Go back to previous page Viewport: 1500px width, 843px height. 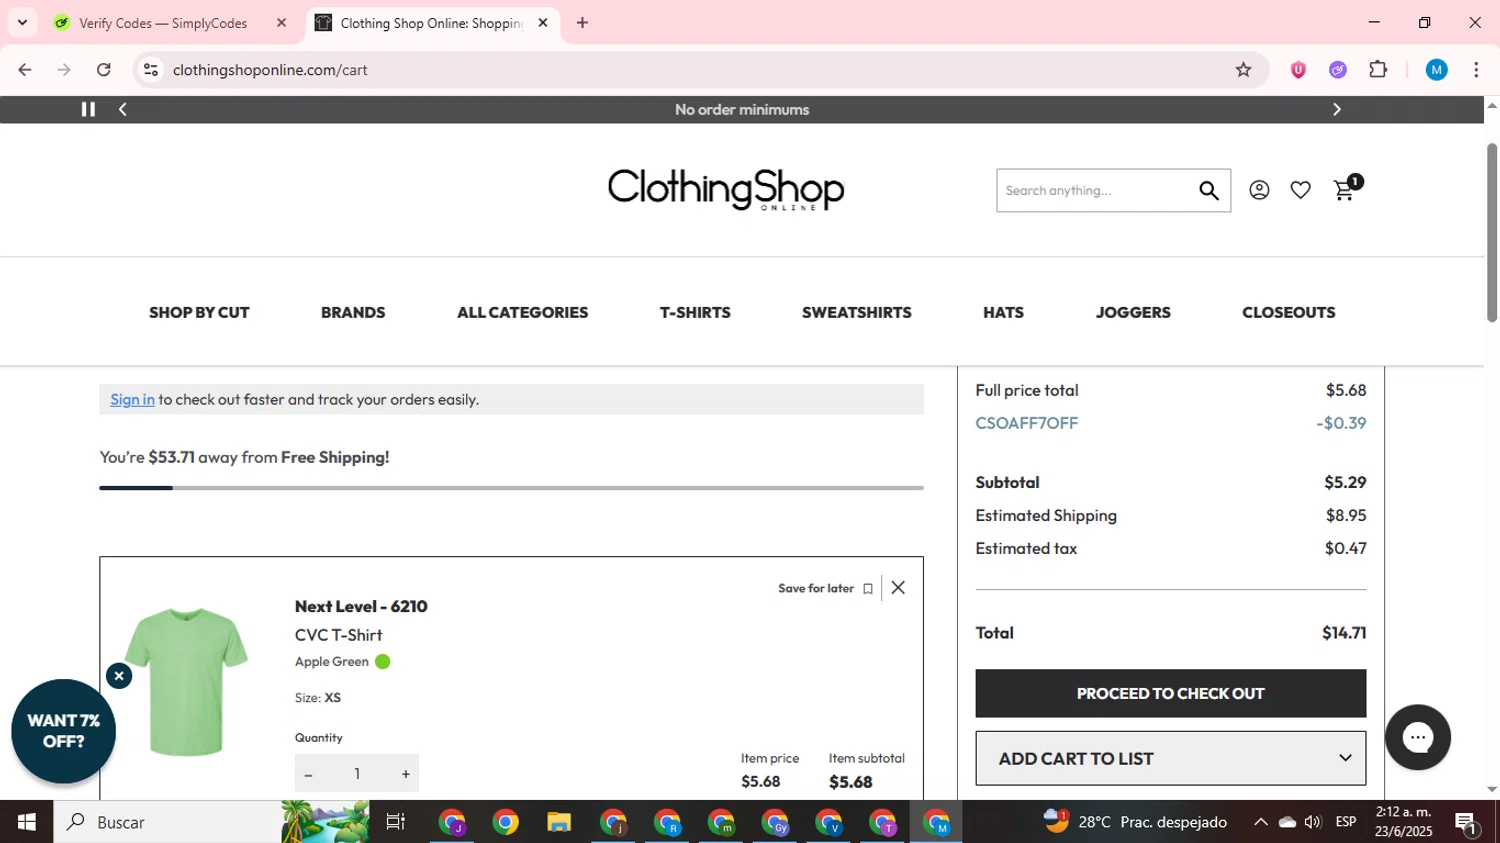coord(25,70)
